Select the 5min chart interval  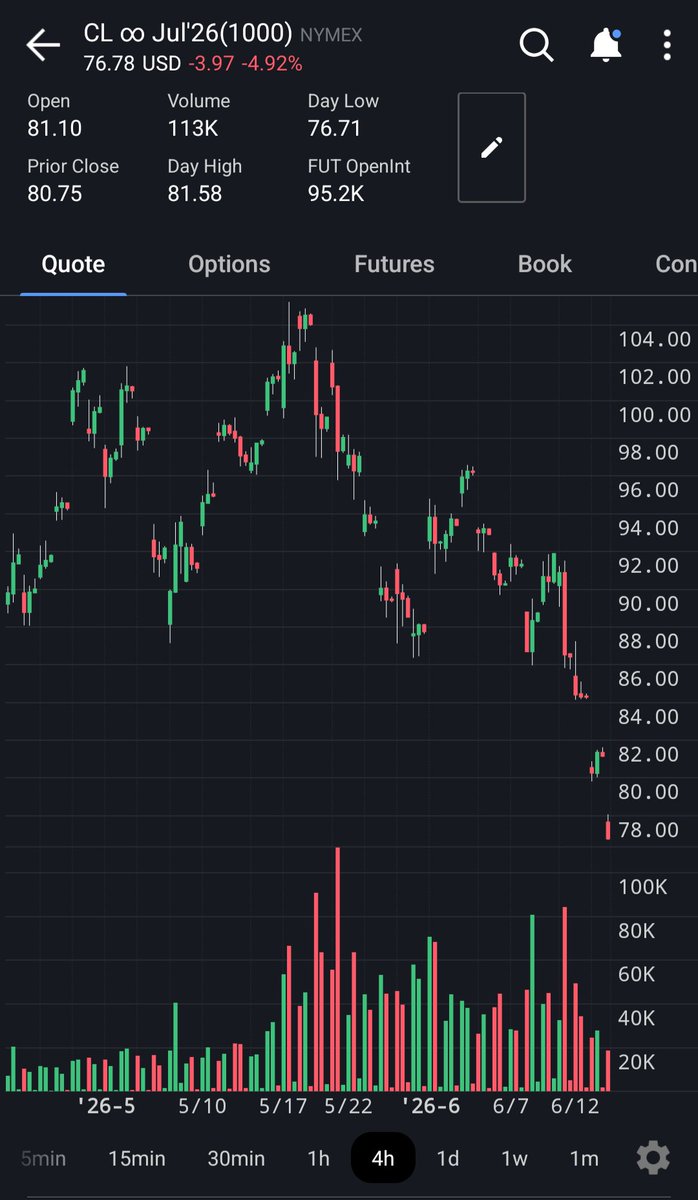(x=43, y=1158)
